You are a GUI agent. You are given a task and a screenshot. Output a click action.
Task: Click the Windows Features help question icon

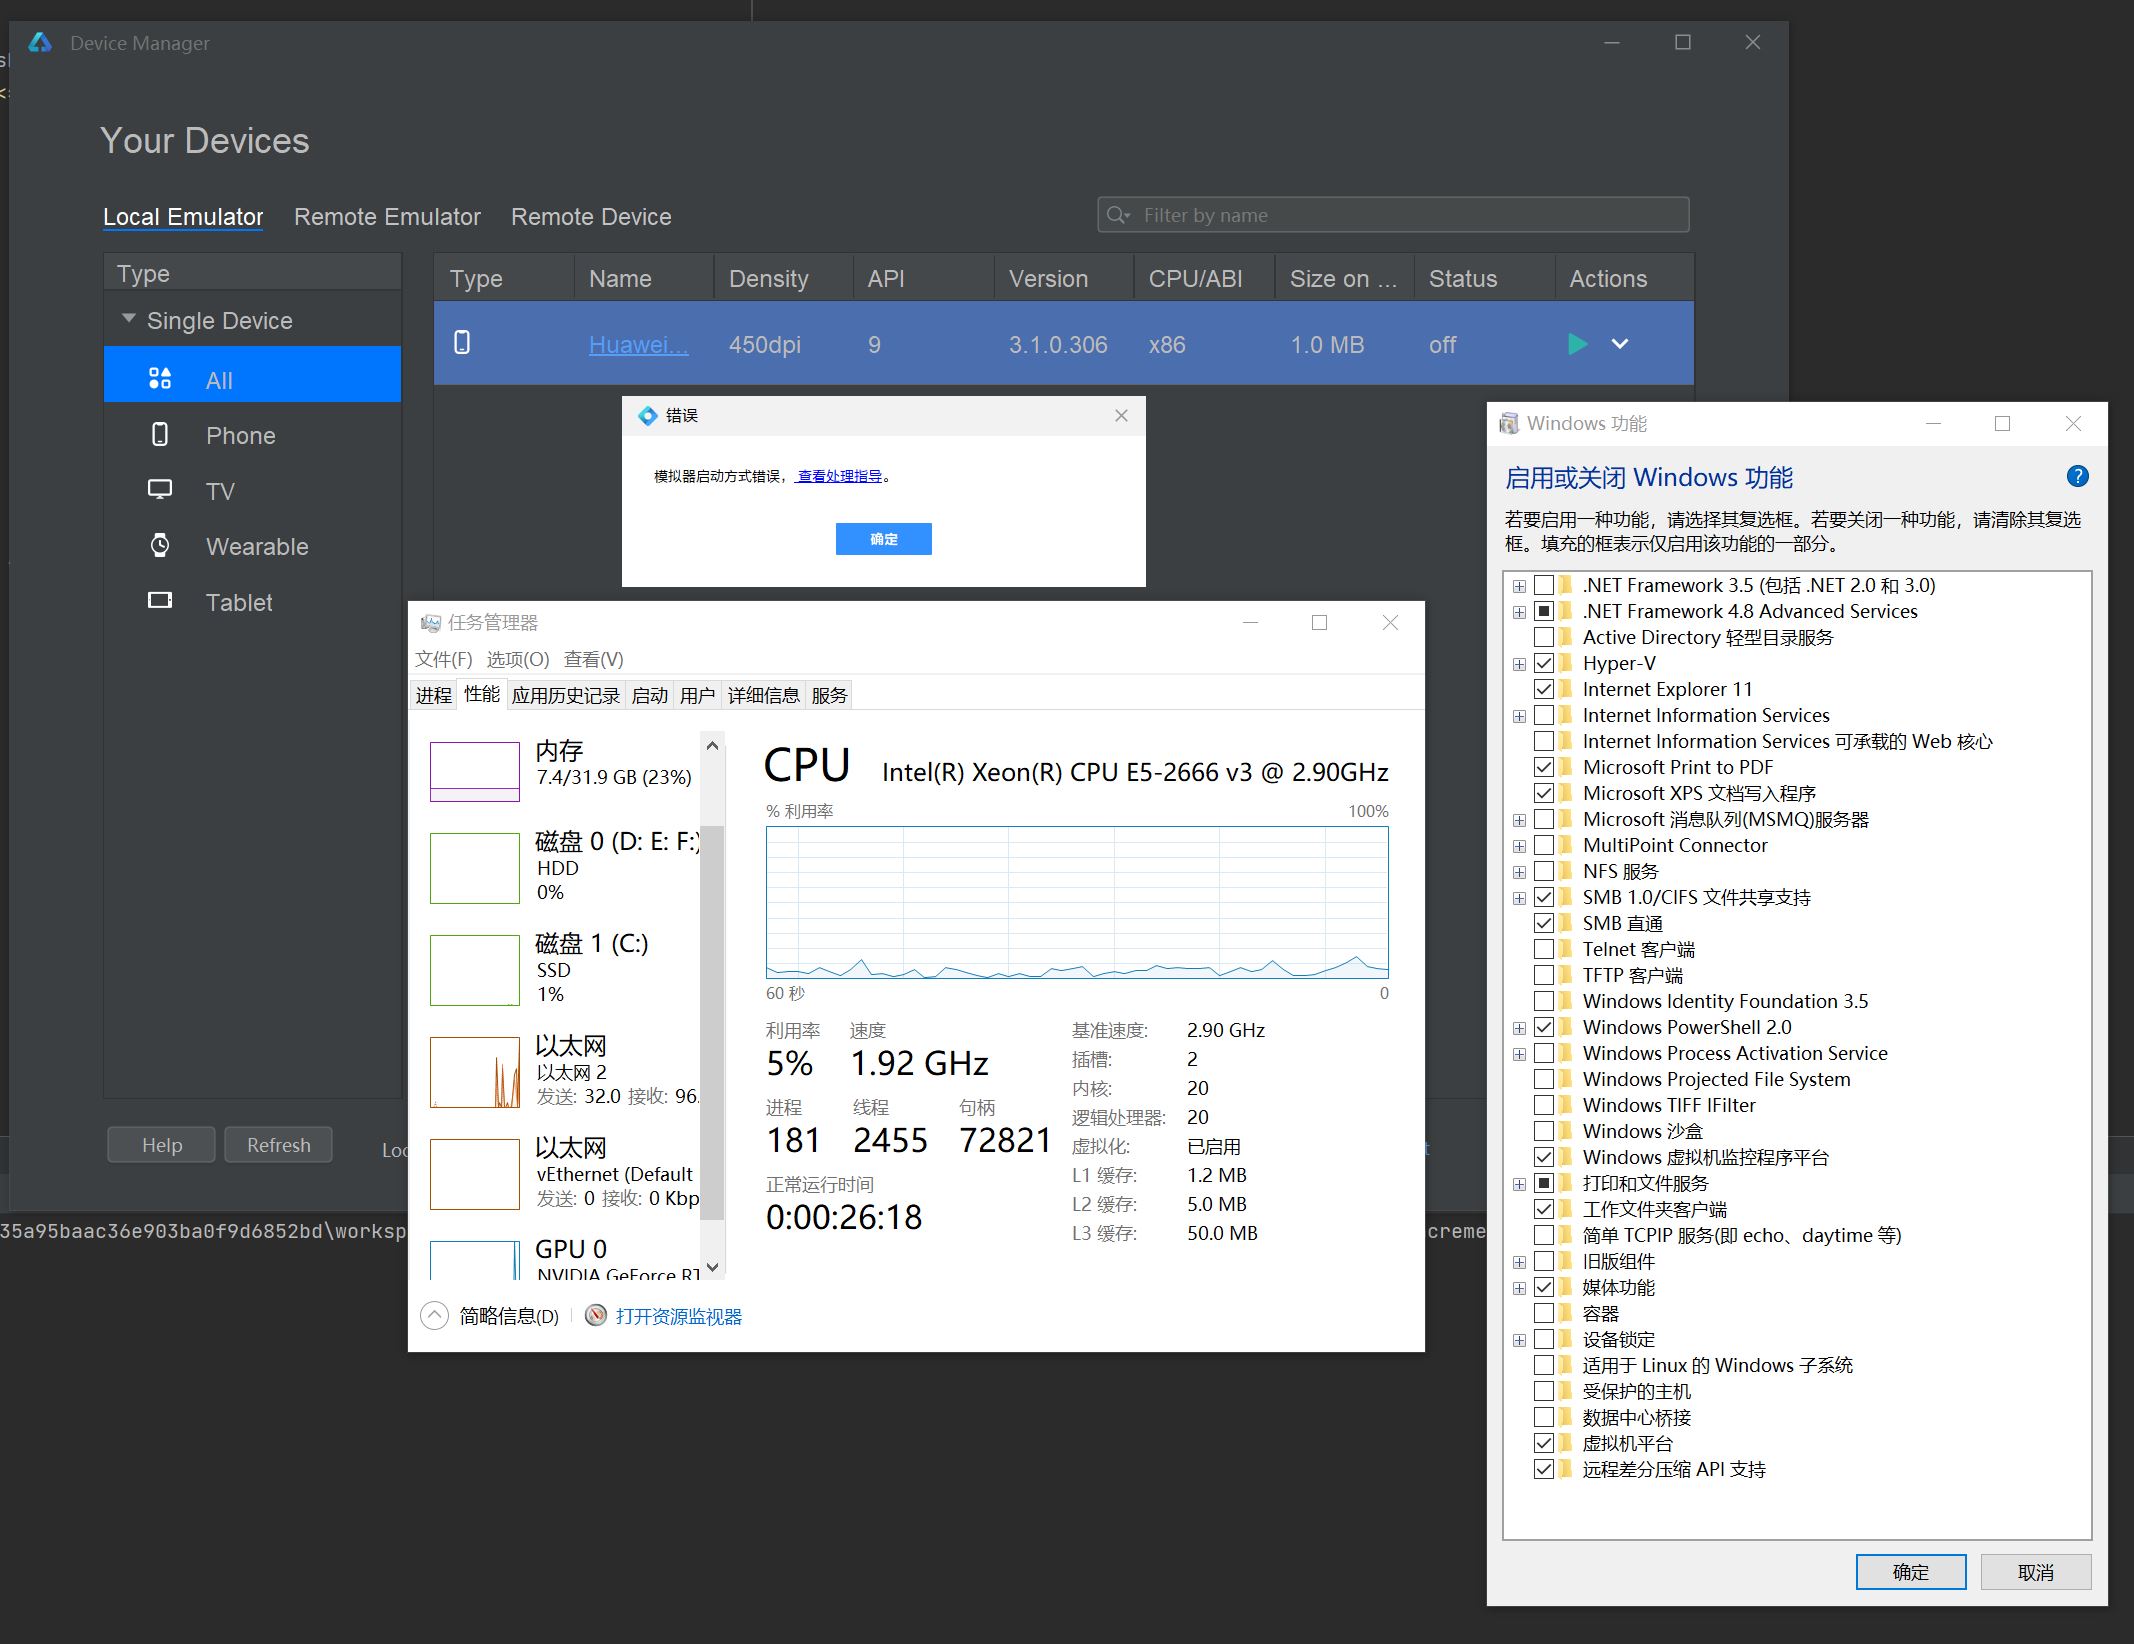[2077, 477]
